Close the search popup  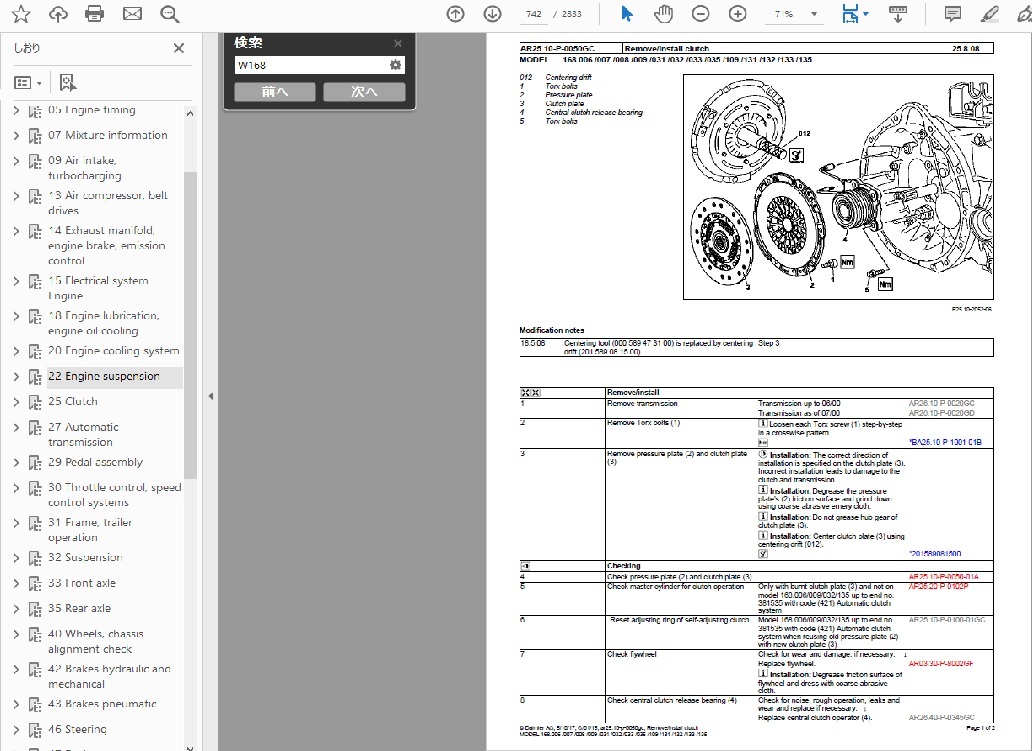[398, 43]
